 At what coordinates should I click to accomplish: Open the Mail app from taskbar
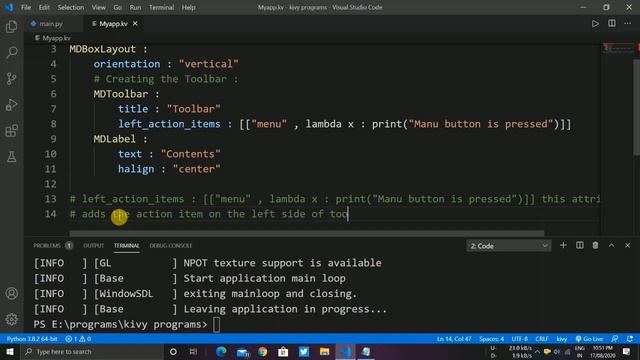point(243,351)
